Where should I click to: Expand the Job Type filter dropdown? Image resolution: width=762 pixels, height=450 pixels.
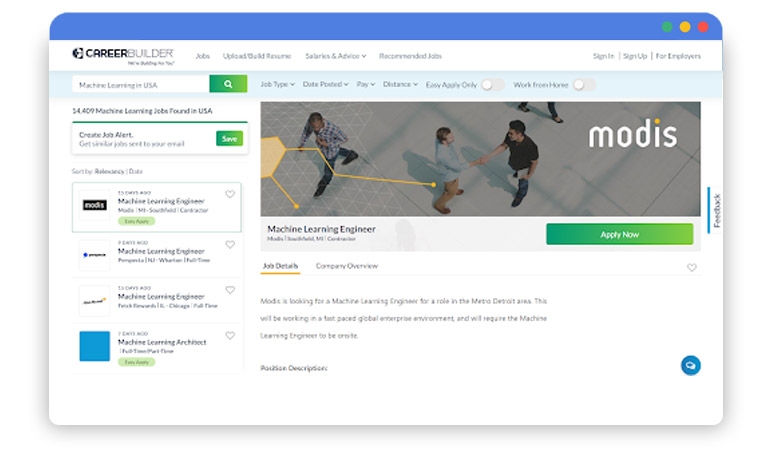pyautogui.click(x=277, y=85)
